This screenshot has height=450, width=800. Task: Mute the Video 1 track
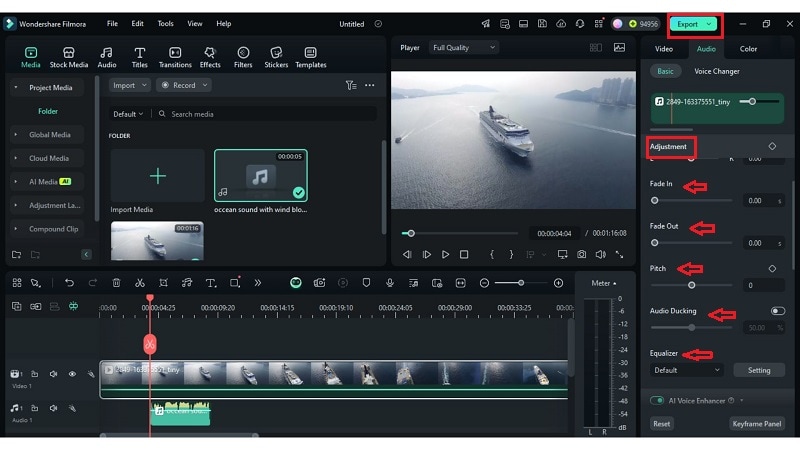54,374
